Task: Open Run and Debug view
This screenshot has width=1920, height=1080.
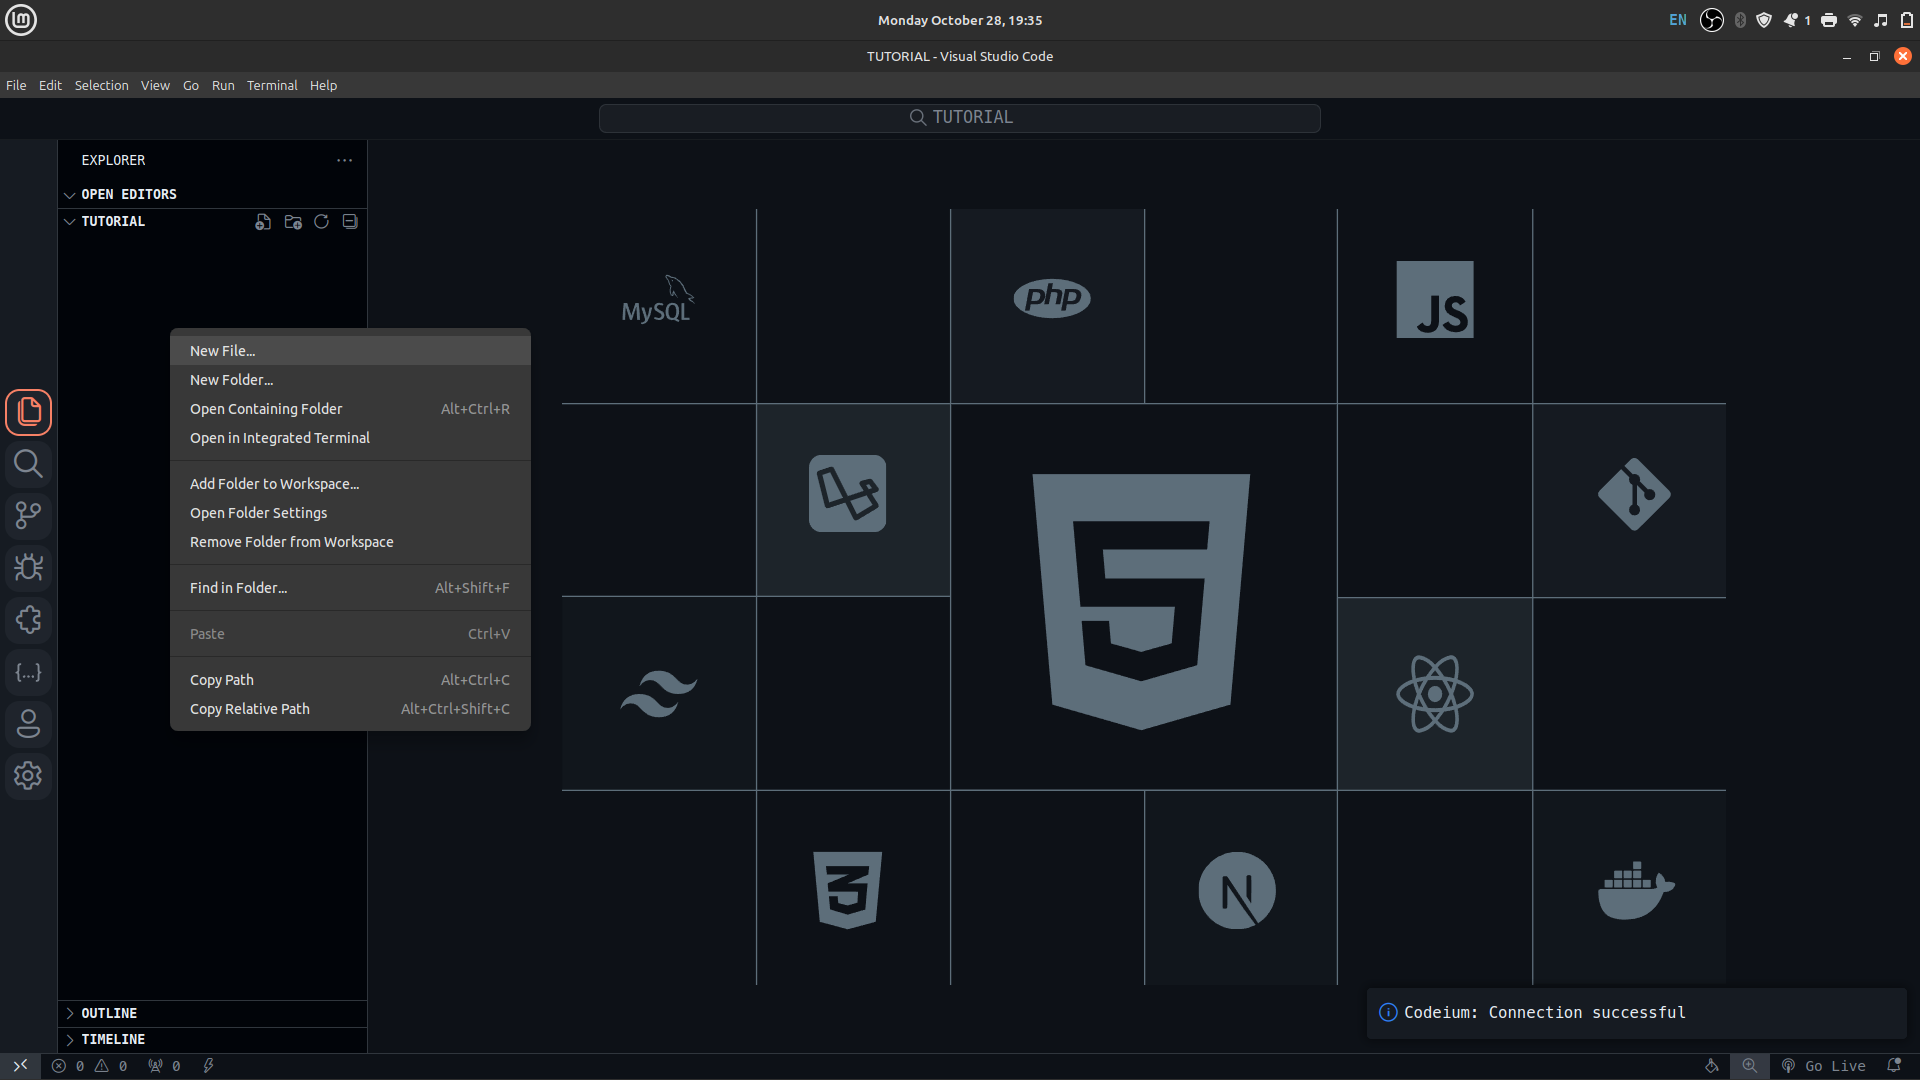Action: pos(28,568)
